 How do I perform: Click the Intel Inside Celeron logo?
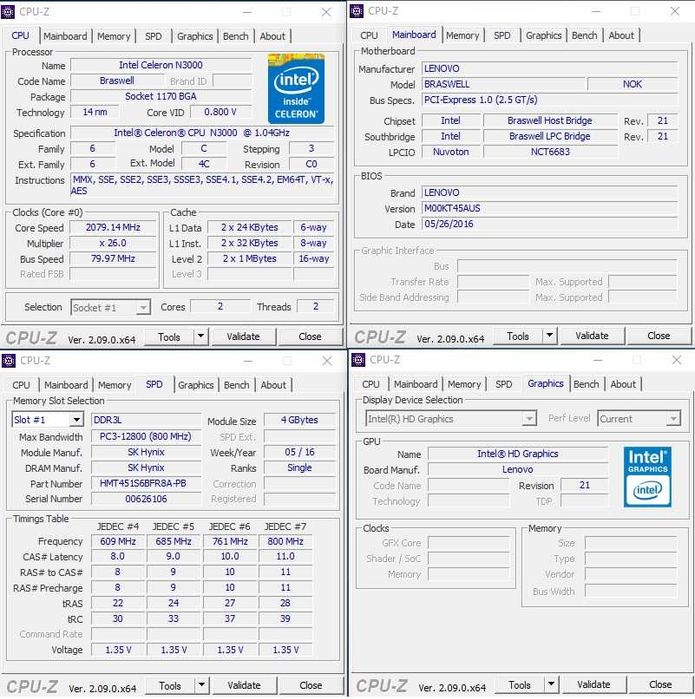296,89
